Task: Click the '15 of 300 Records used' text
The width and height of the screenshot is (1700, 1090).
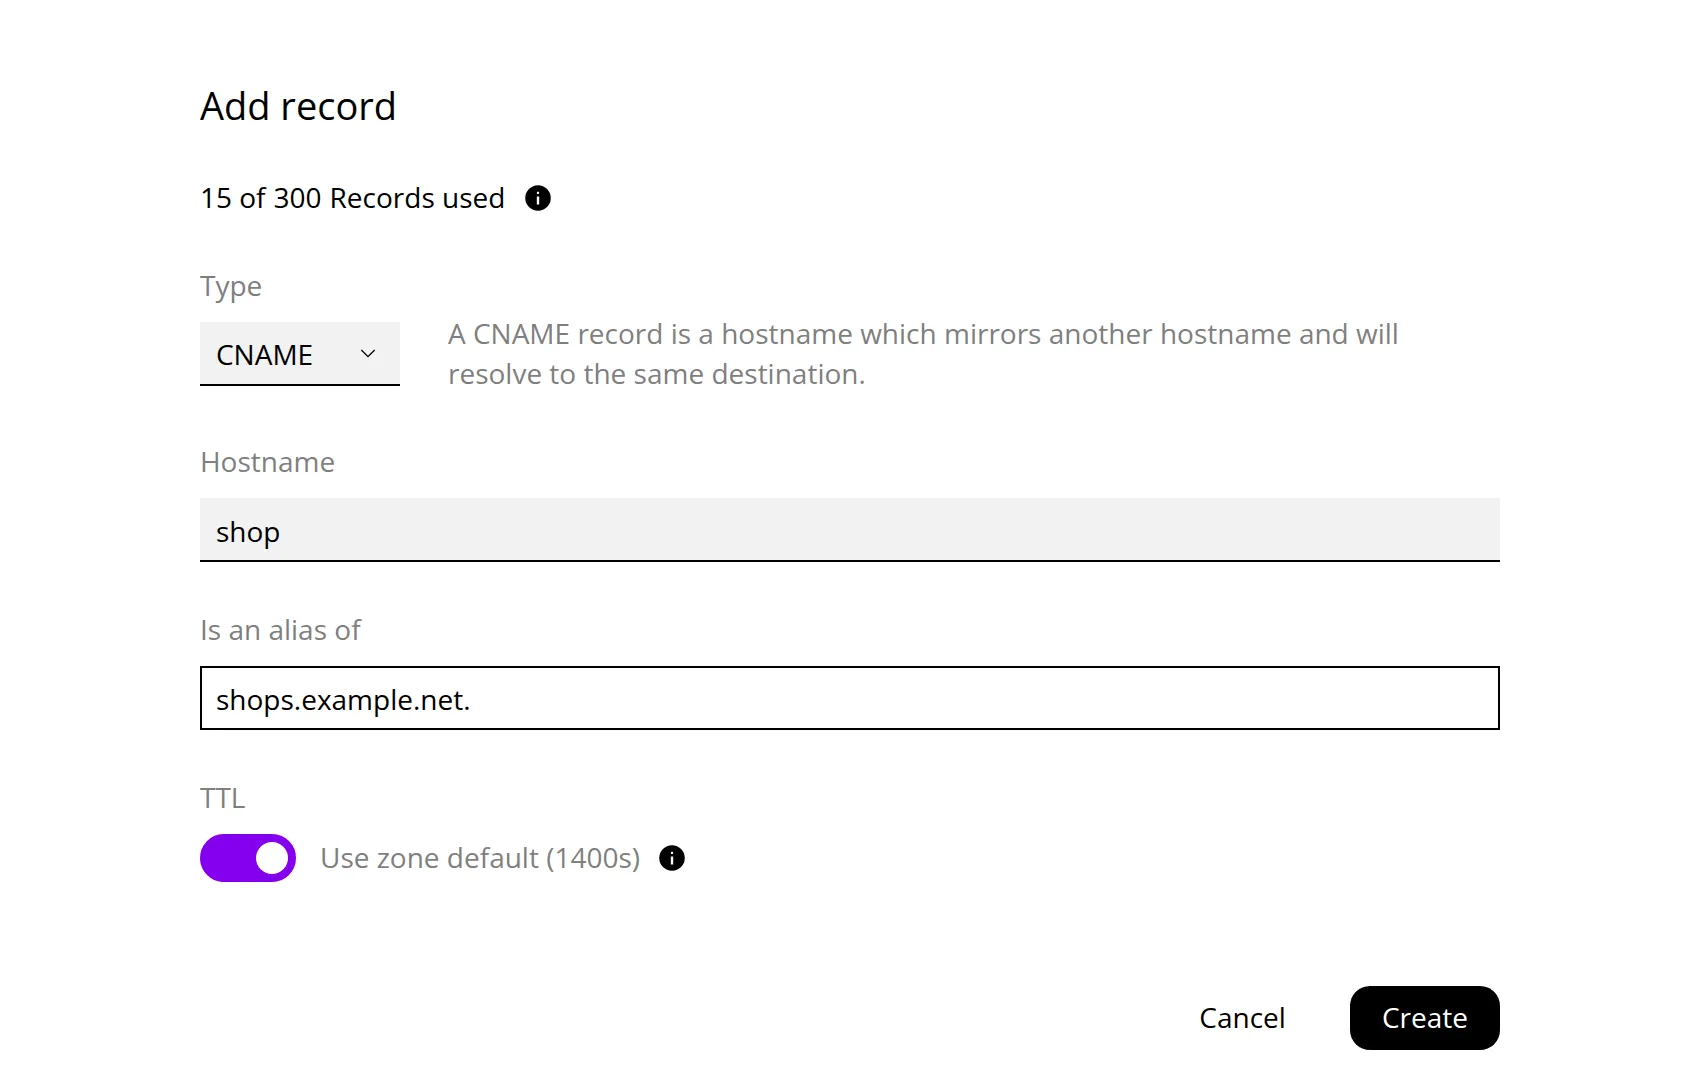Action: (352, 198)
